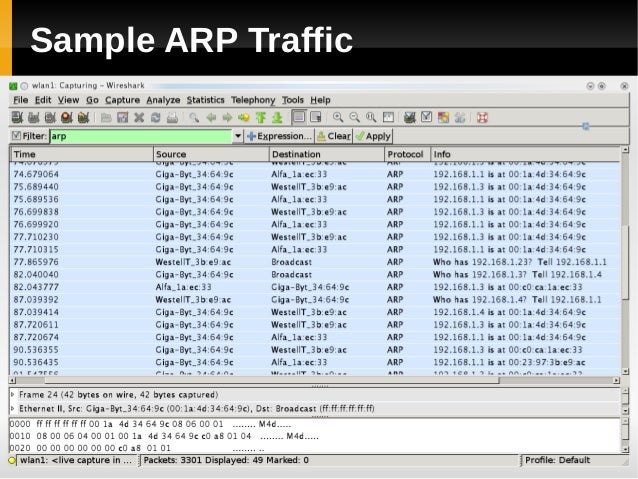Open the File menu

point(20,100)
